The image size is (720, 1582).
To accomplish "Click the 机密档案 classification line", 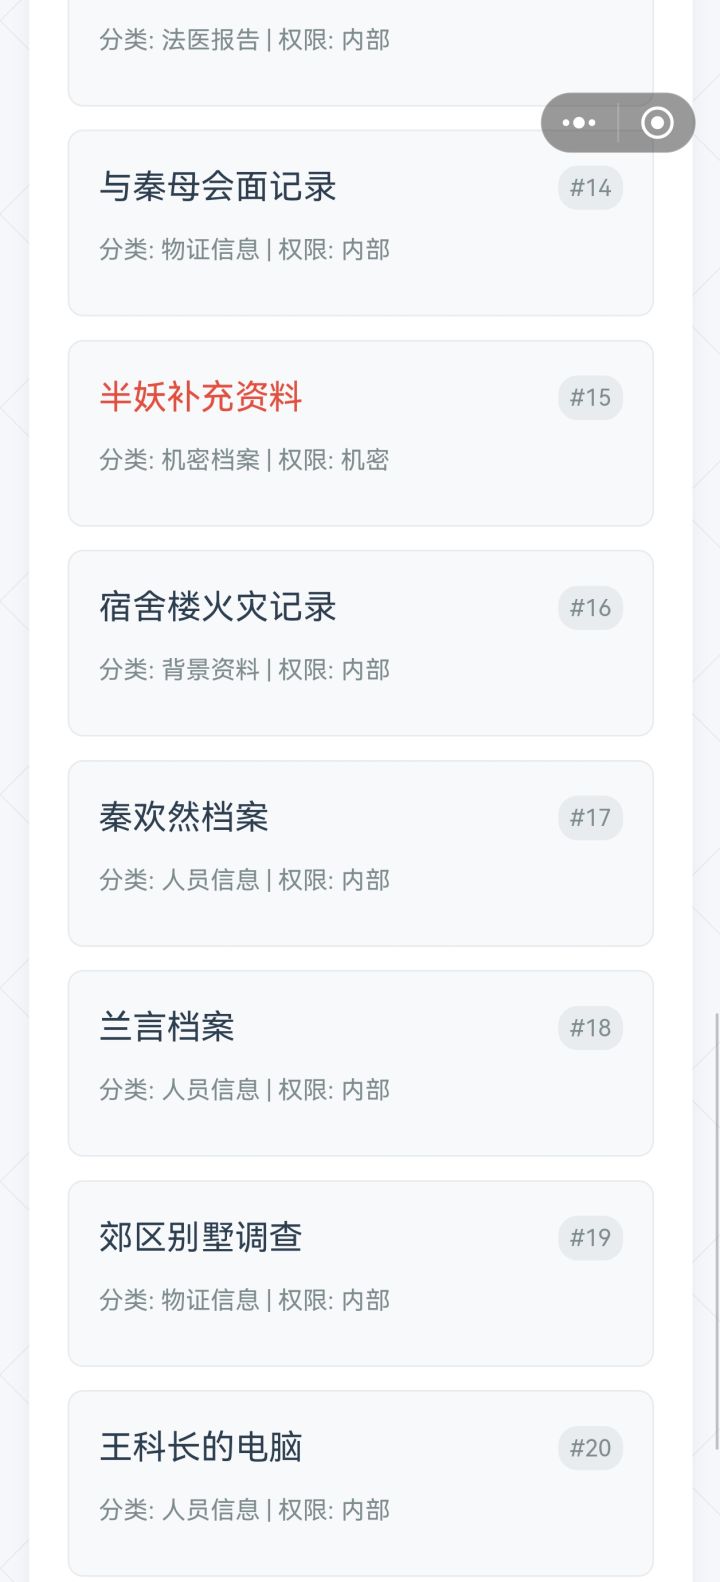I will point(245,460).
